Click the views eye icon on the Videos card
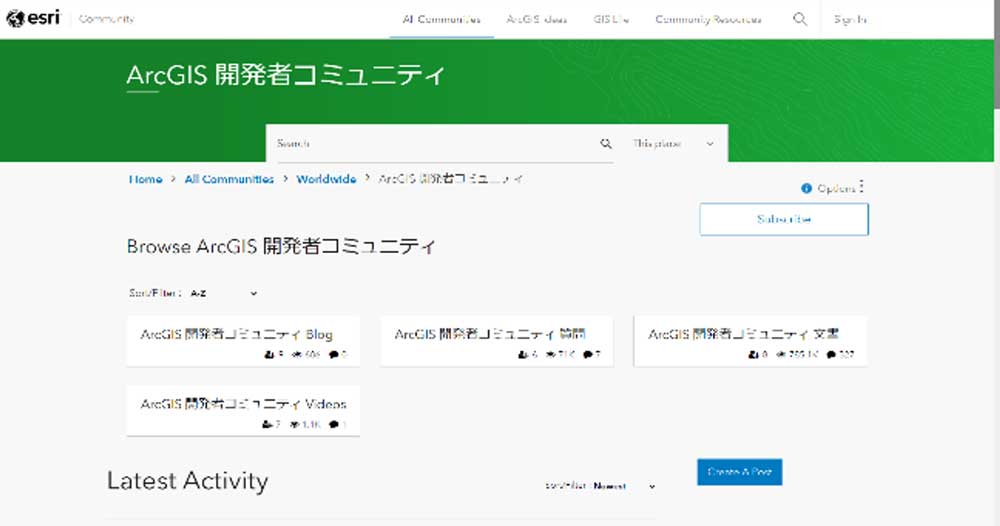 click(x=295, y=425)
